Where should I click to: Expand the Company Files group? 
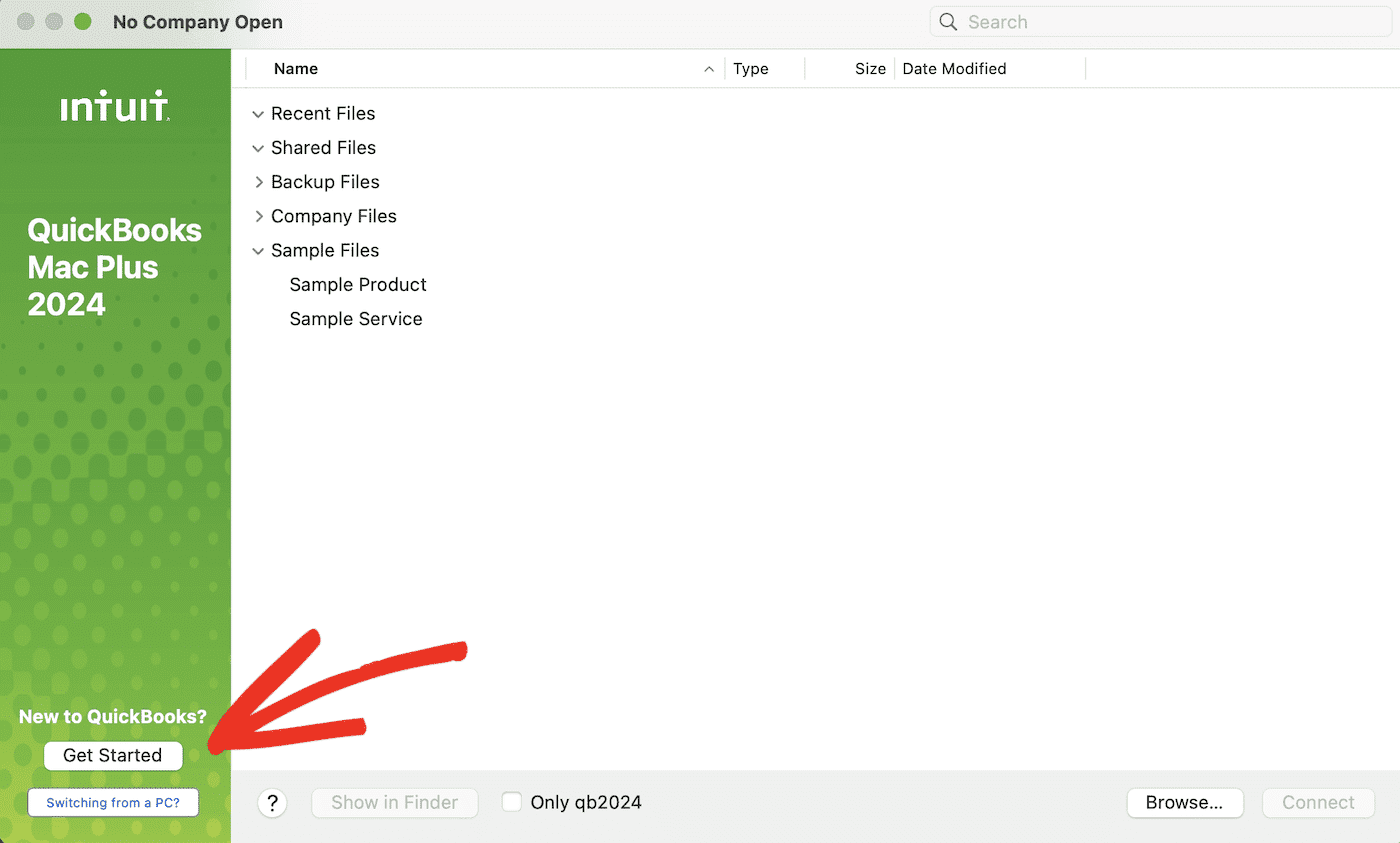pyautogui.click(x=258, y=216)
